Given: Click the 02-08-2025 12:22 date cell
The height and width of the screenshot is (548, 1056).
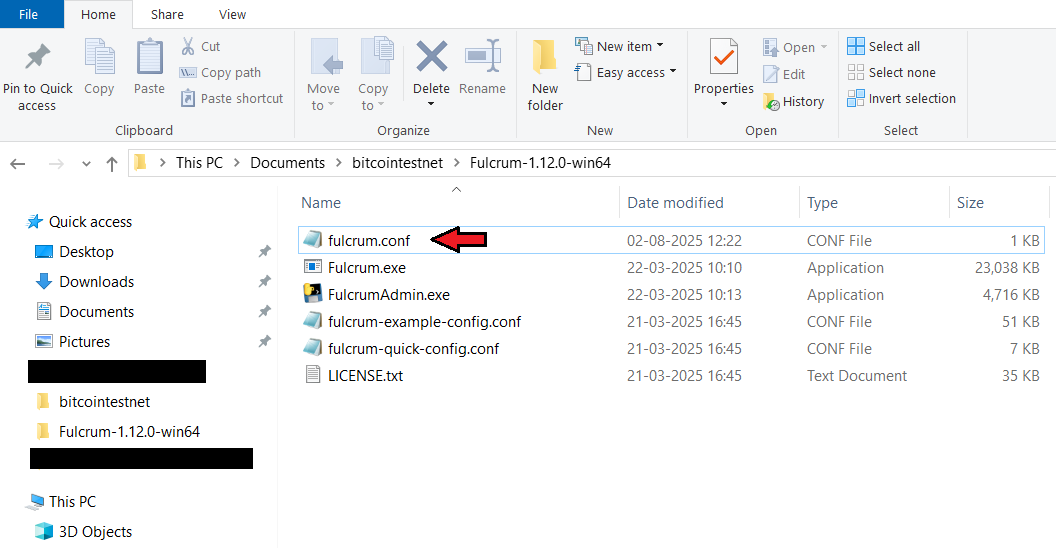Looking at the screenshot, I should [684, 240].
